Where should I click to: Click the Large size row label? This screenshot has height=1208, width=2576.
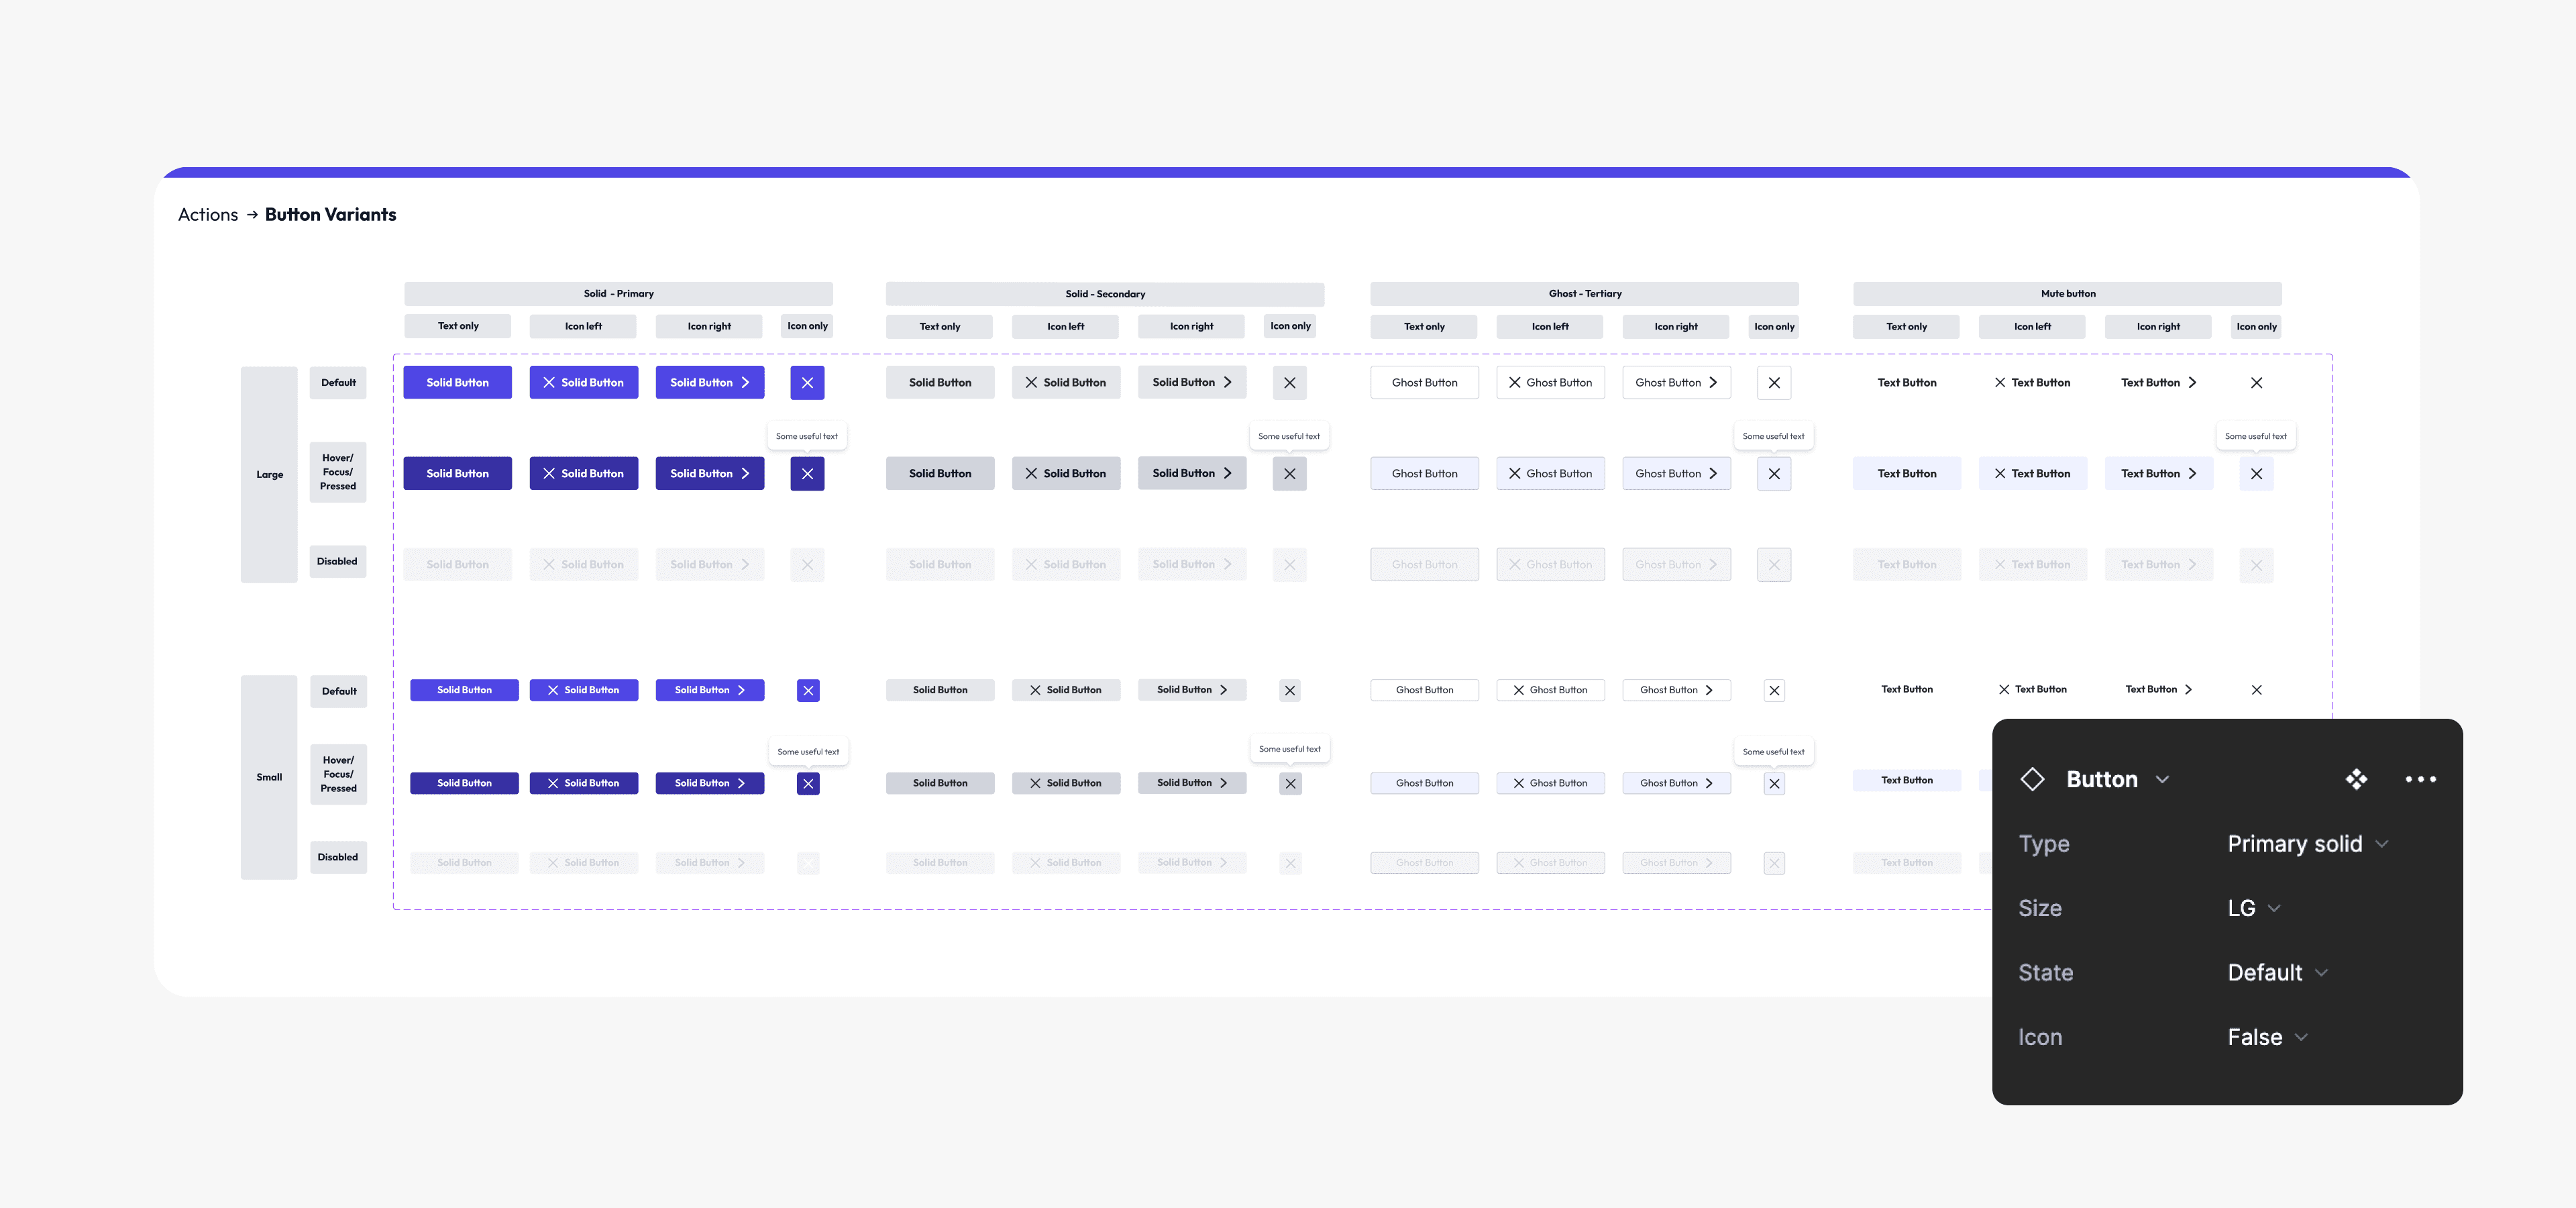[269, 475]
